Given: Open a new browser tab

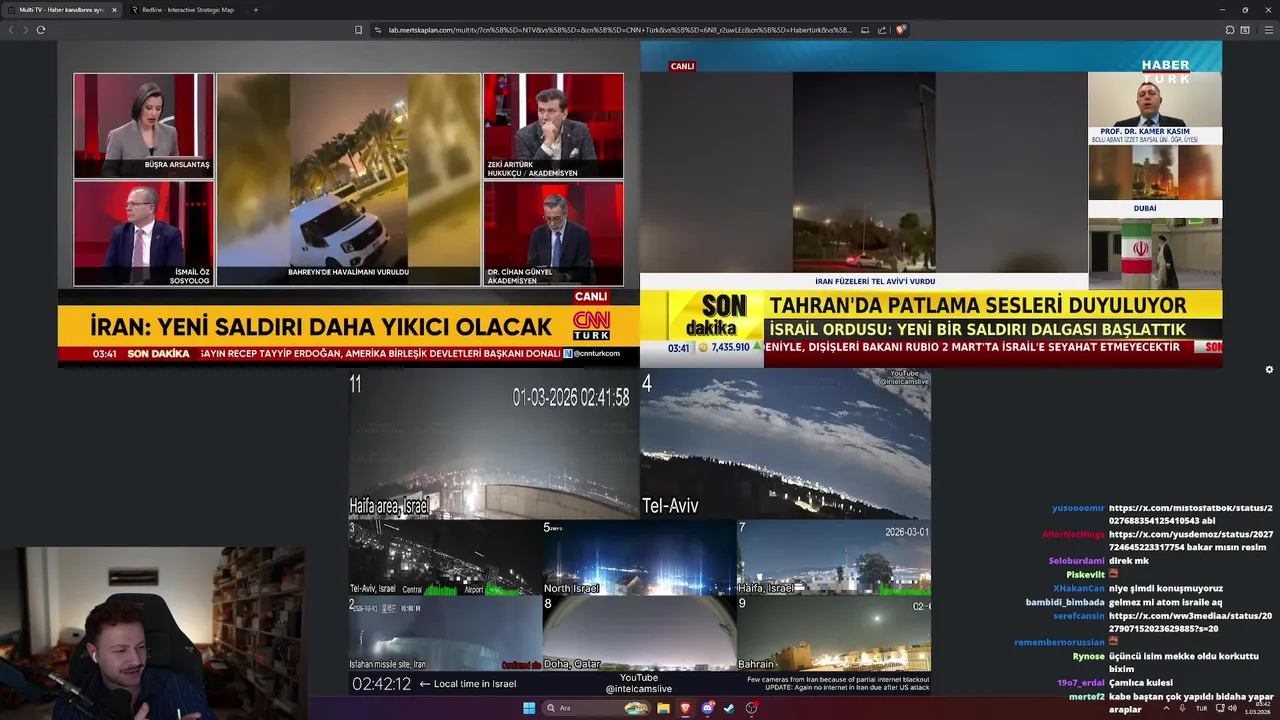Looking at the screenshot, I should pos(256,10).
